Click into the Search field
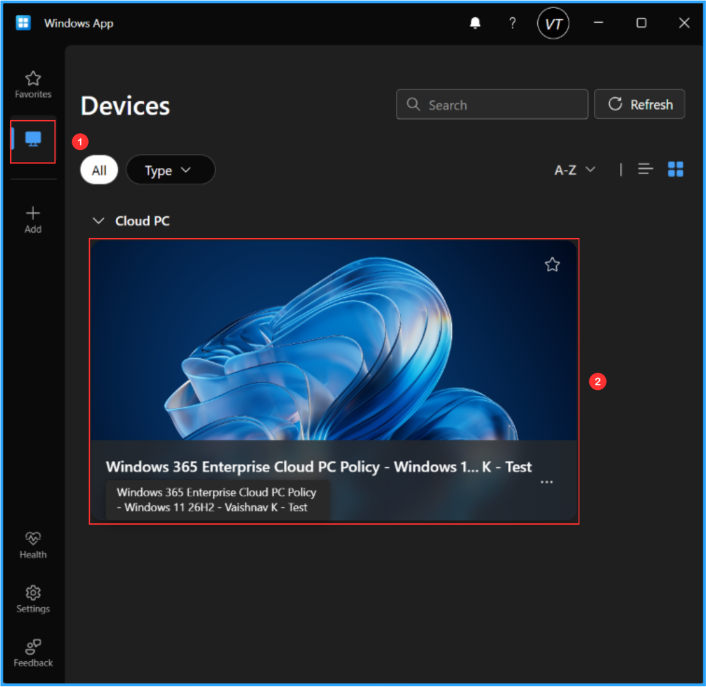 click(x=492, y=104)
